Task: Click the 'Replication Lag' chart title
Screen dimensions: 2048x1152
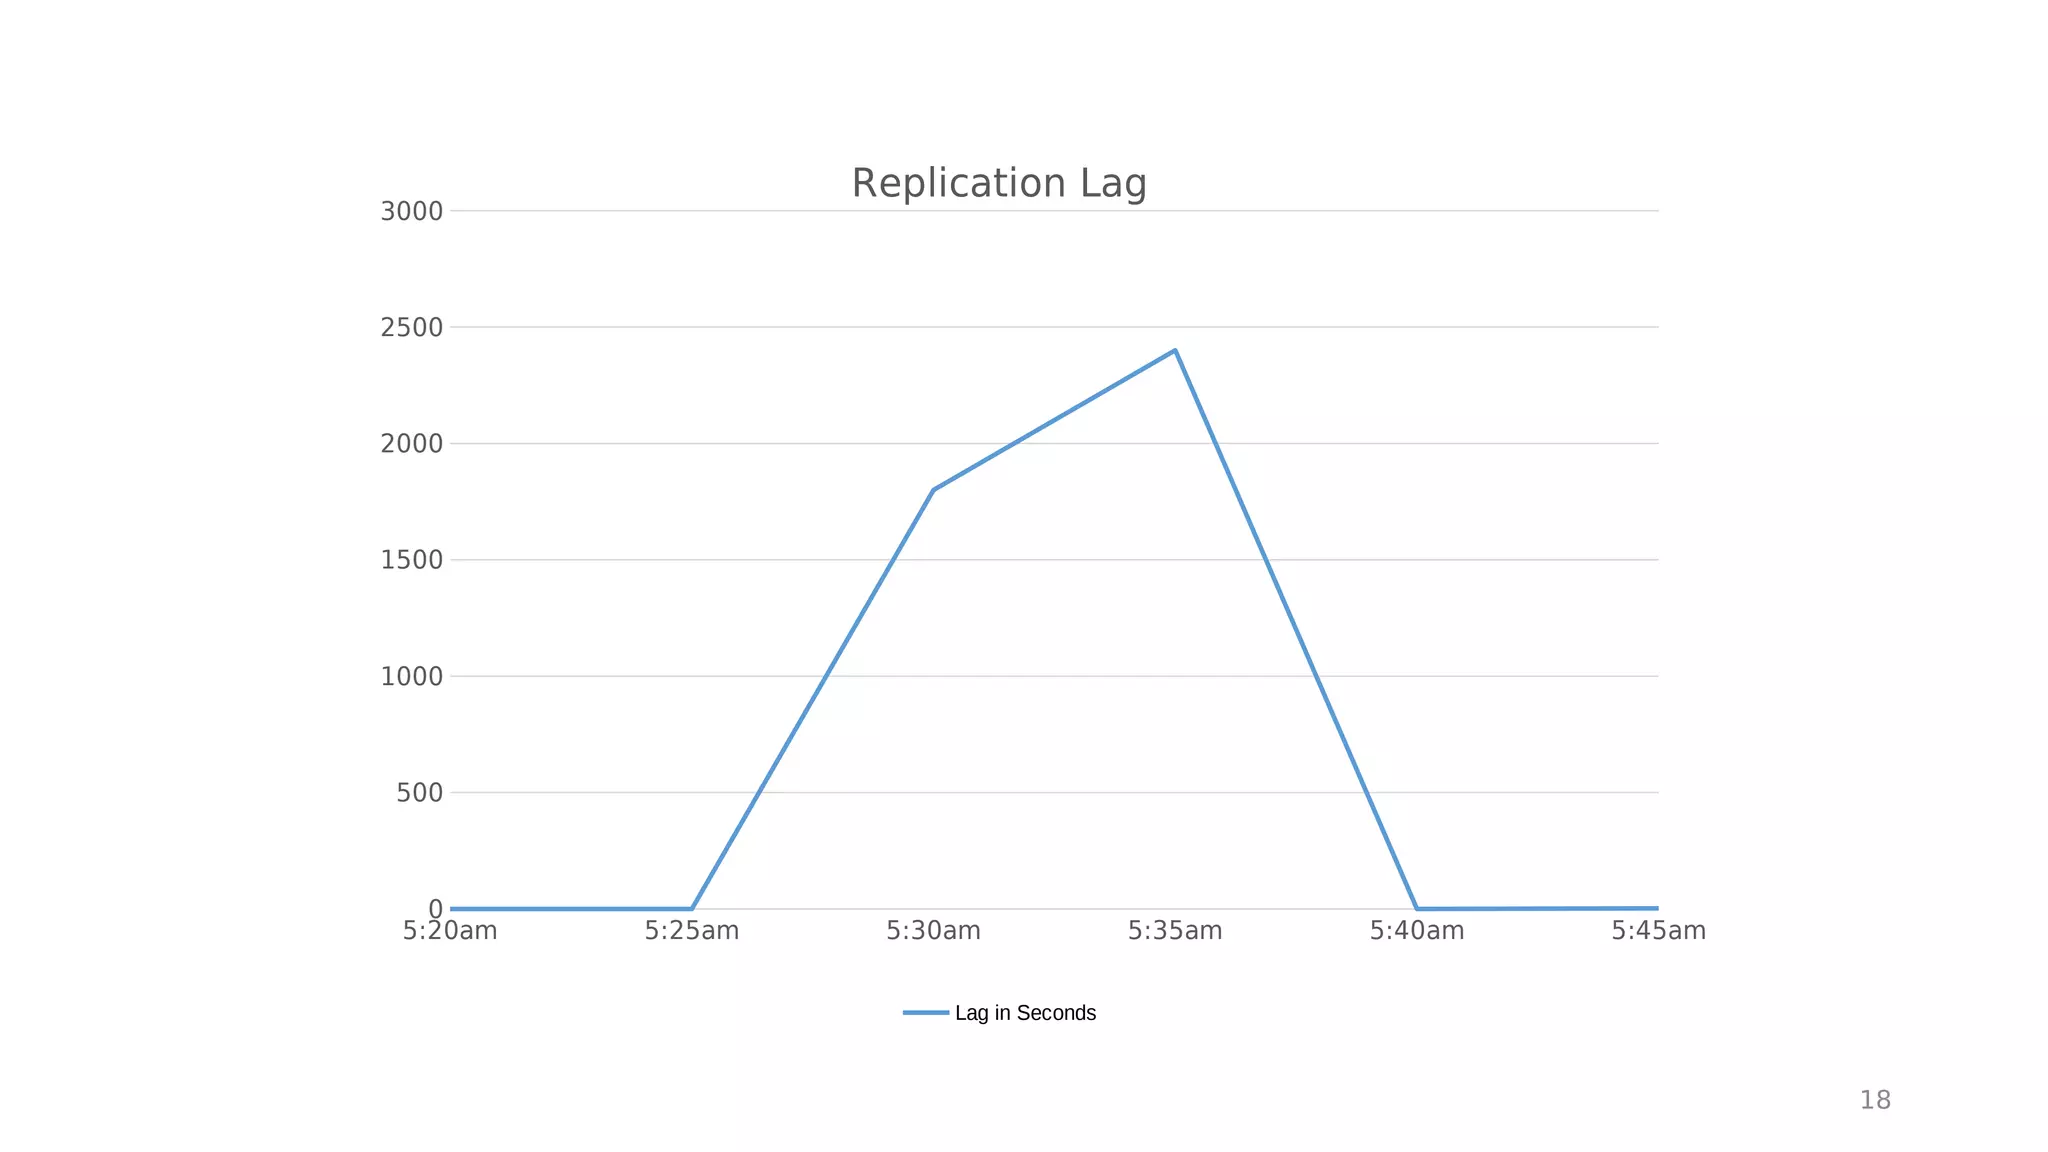Action: (999, 184)
